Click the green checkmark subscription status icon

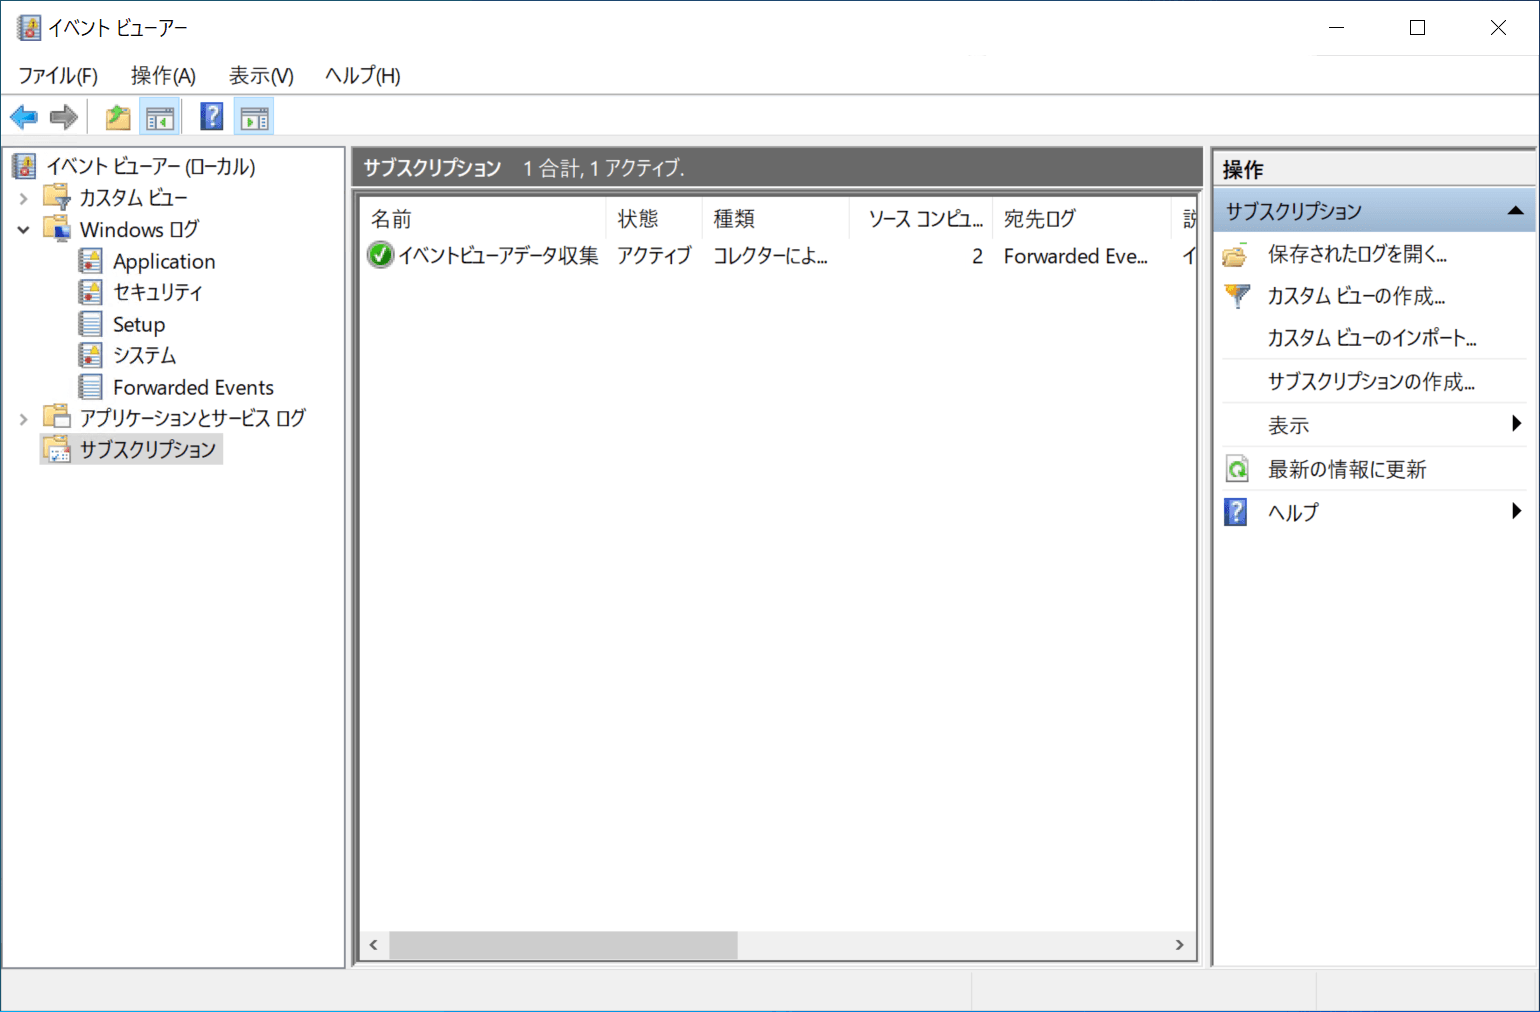tap(380, 255)
